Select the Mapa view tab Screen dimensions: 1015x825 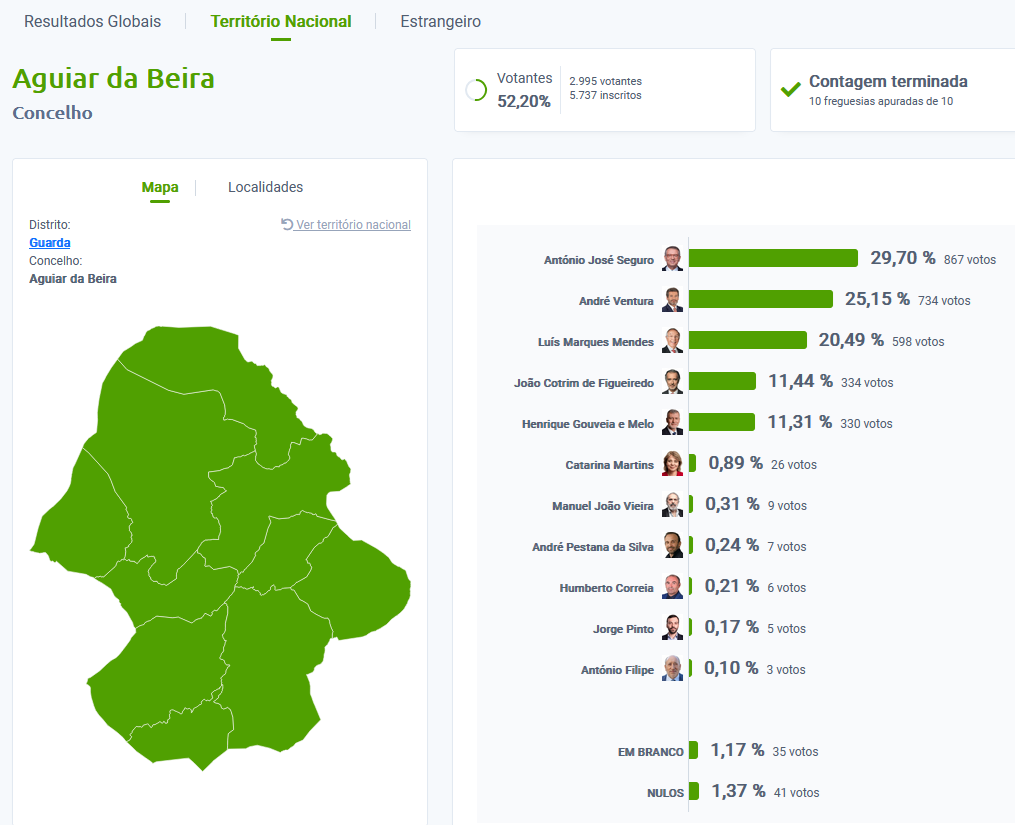(x=160, y=187)
